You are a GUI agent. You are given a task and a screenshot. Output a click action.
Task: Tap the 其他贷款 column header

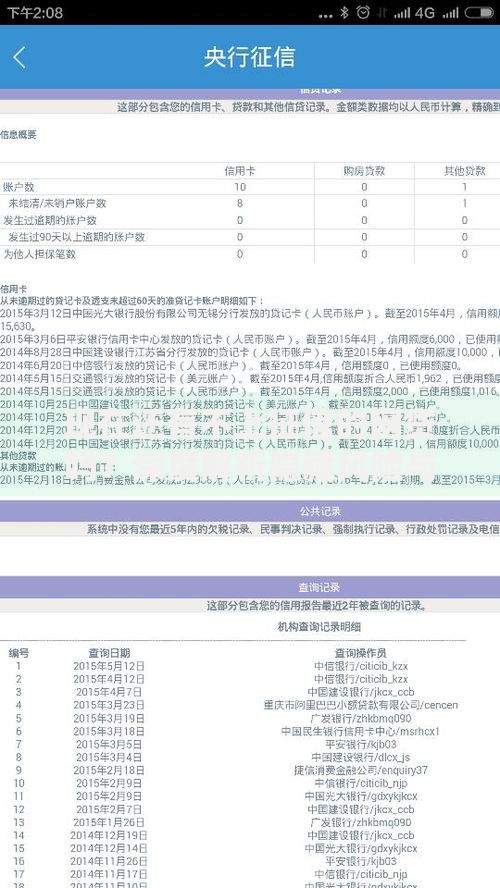[464, 170]
